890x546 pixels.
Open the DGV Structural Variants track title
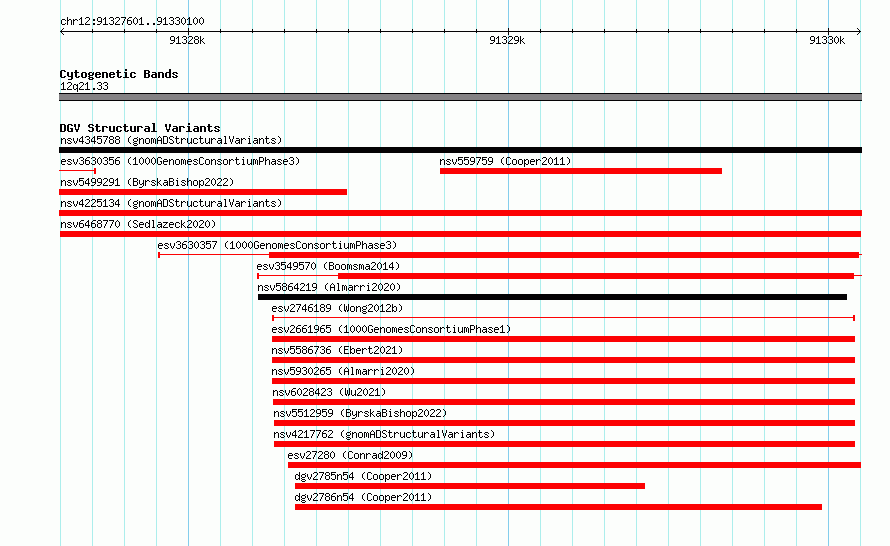pyautogui.click(x=140, y=128)
